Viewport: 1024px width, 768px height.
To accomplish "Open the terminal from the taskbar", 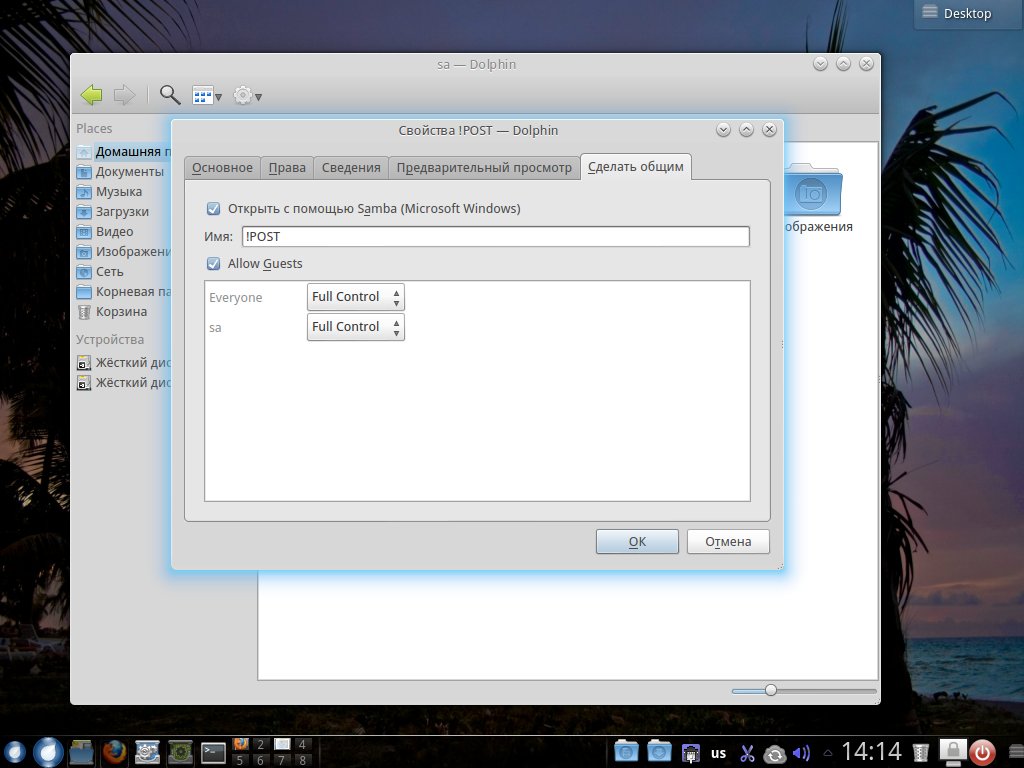I will 213,752.
